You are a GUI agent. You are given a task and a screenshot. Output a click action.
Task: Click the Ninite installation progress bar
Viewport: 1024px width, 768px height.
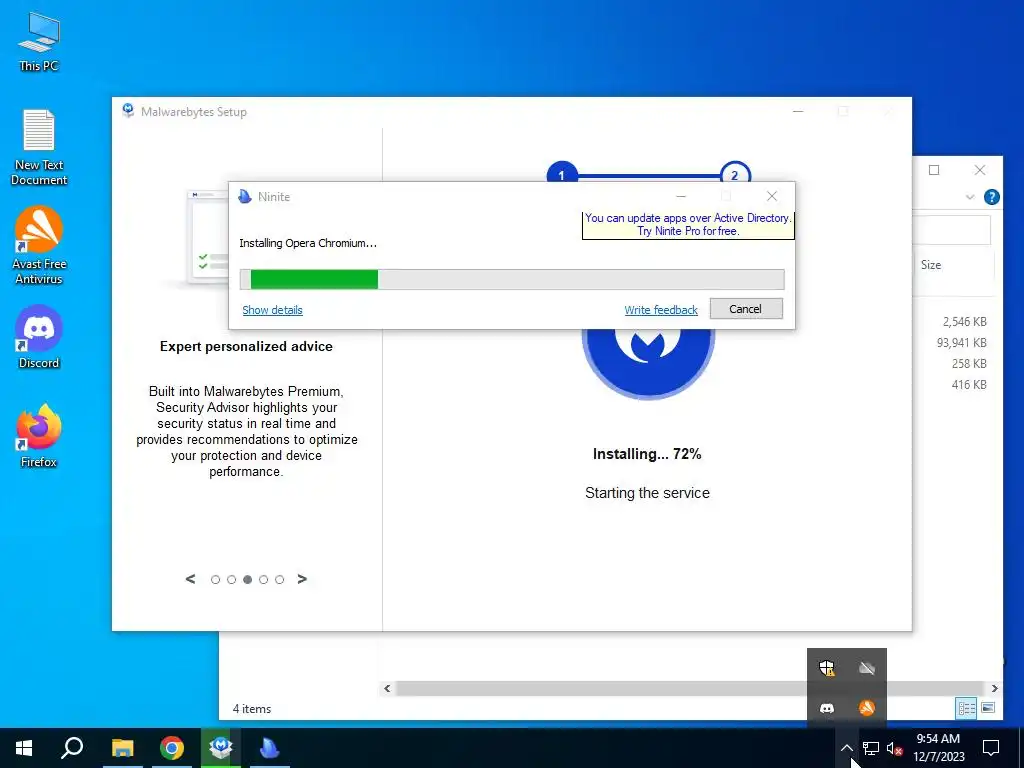click(x=512, y=279)
